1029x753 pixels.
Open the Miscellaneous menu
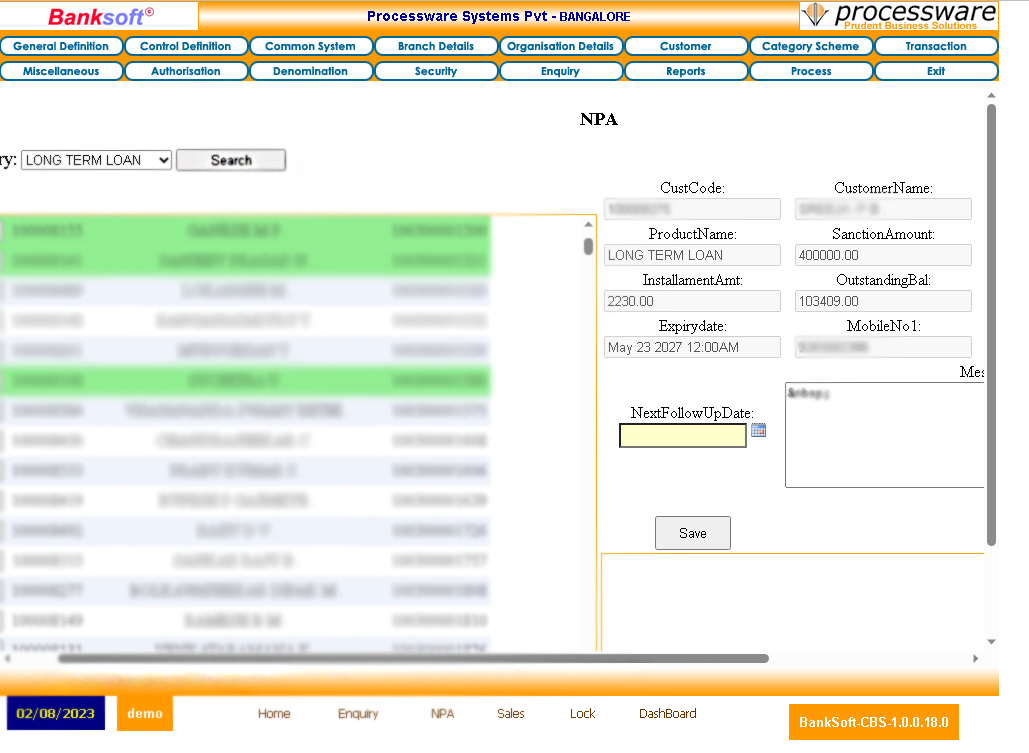[61, 71]
